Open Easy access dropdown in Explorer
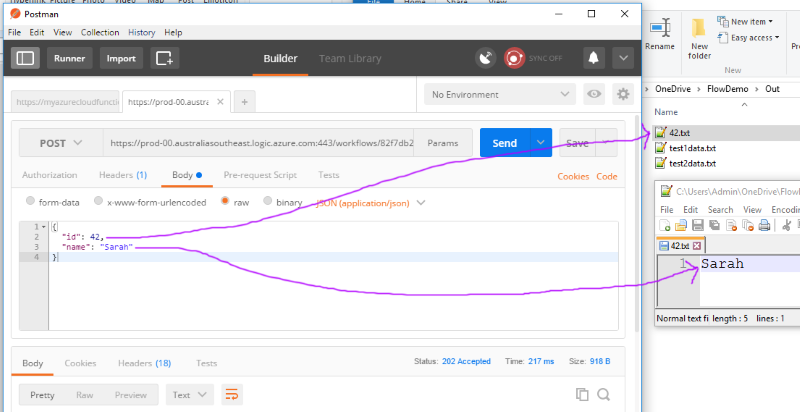 [x=748, y=38]
